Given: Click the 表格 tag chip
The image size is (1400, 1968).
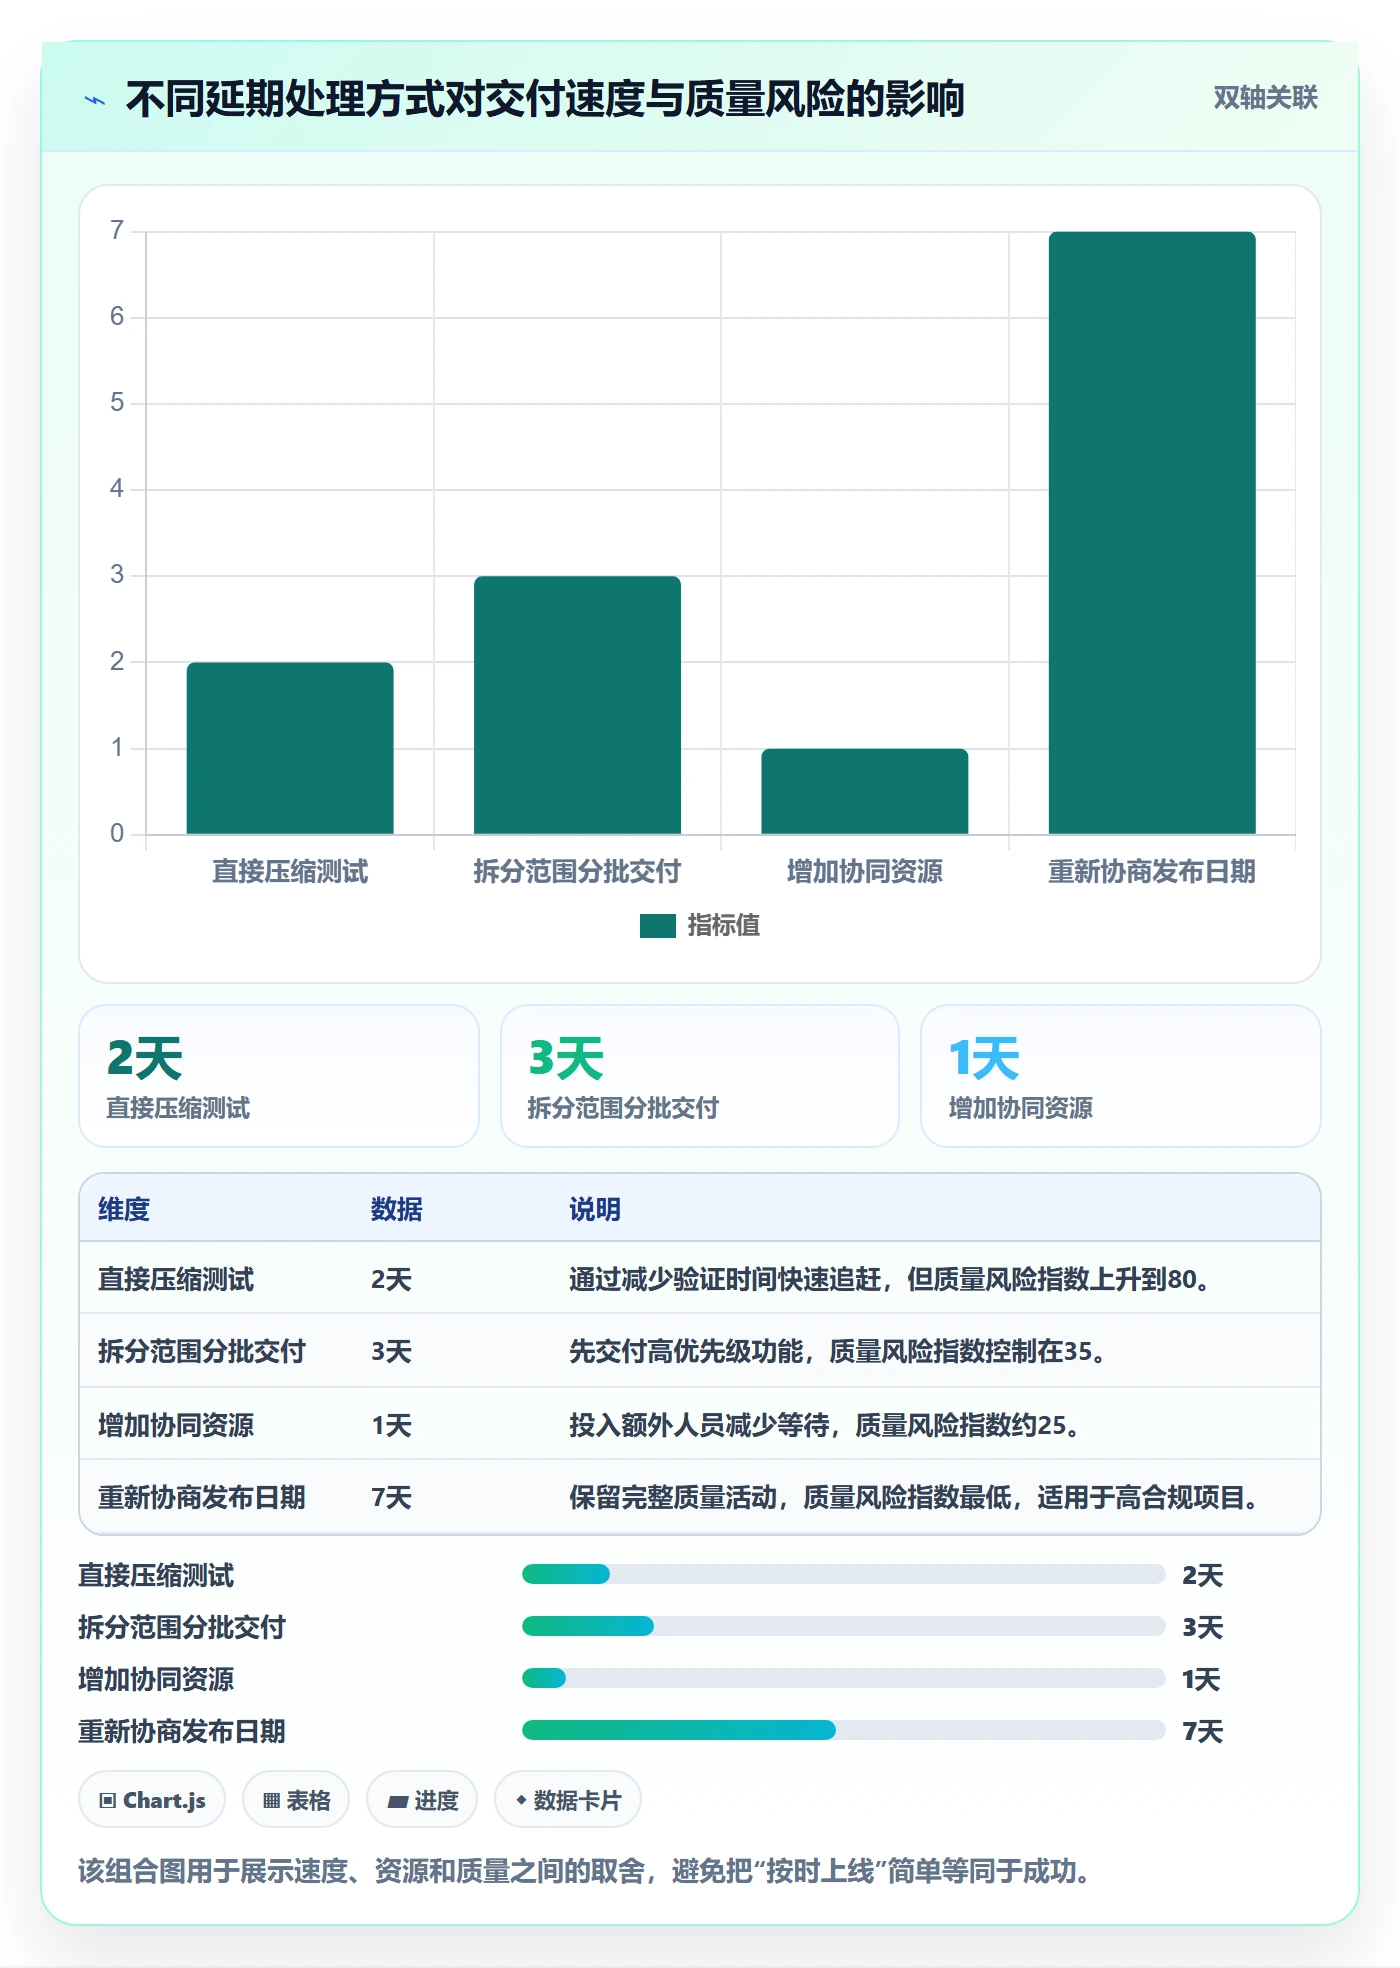Looking at the screenshot, I should (x=296, y=1800).
